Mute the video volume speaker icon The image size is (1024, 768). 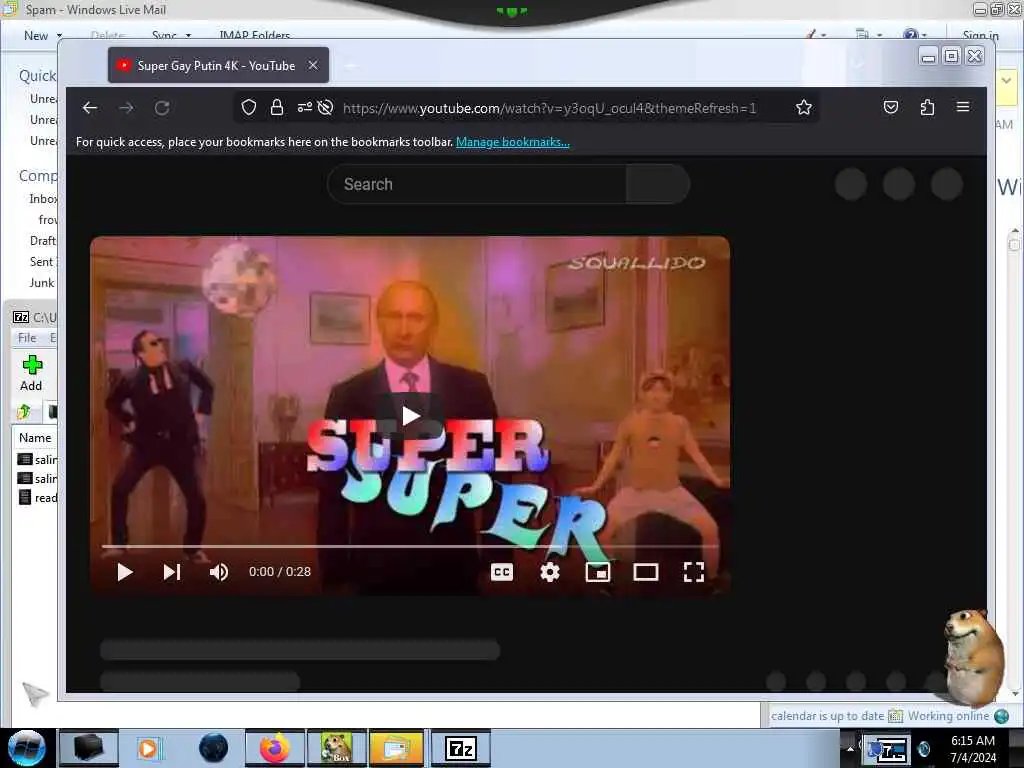click(219, 572)
